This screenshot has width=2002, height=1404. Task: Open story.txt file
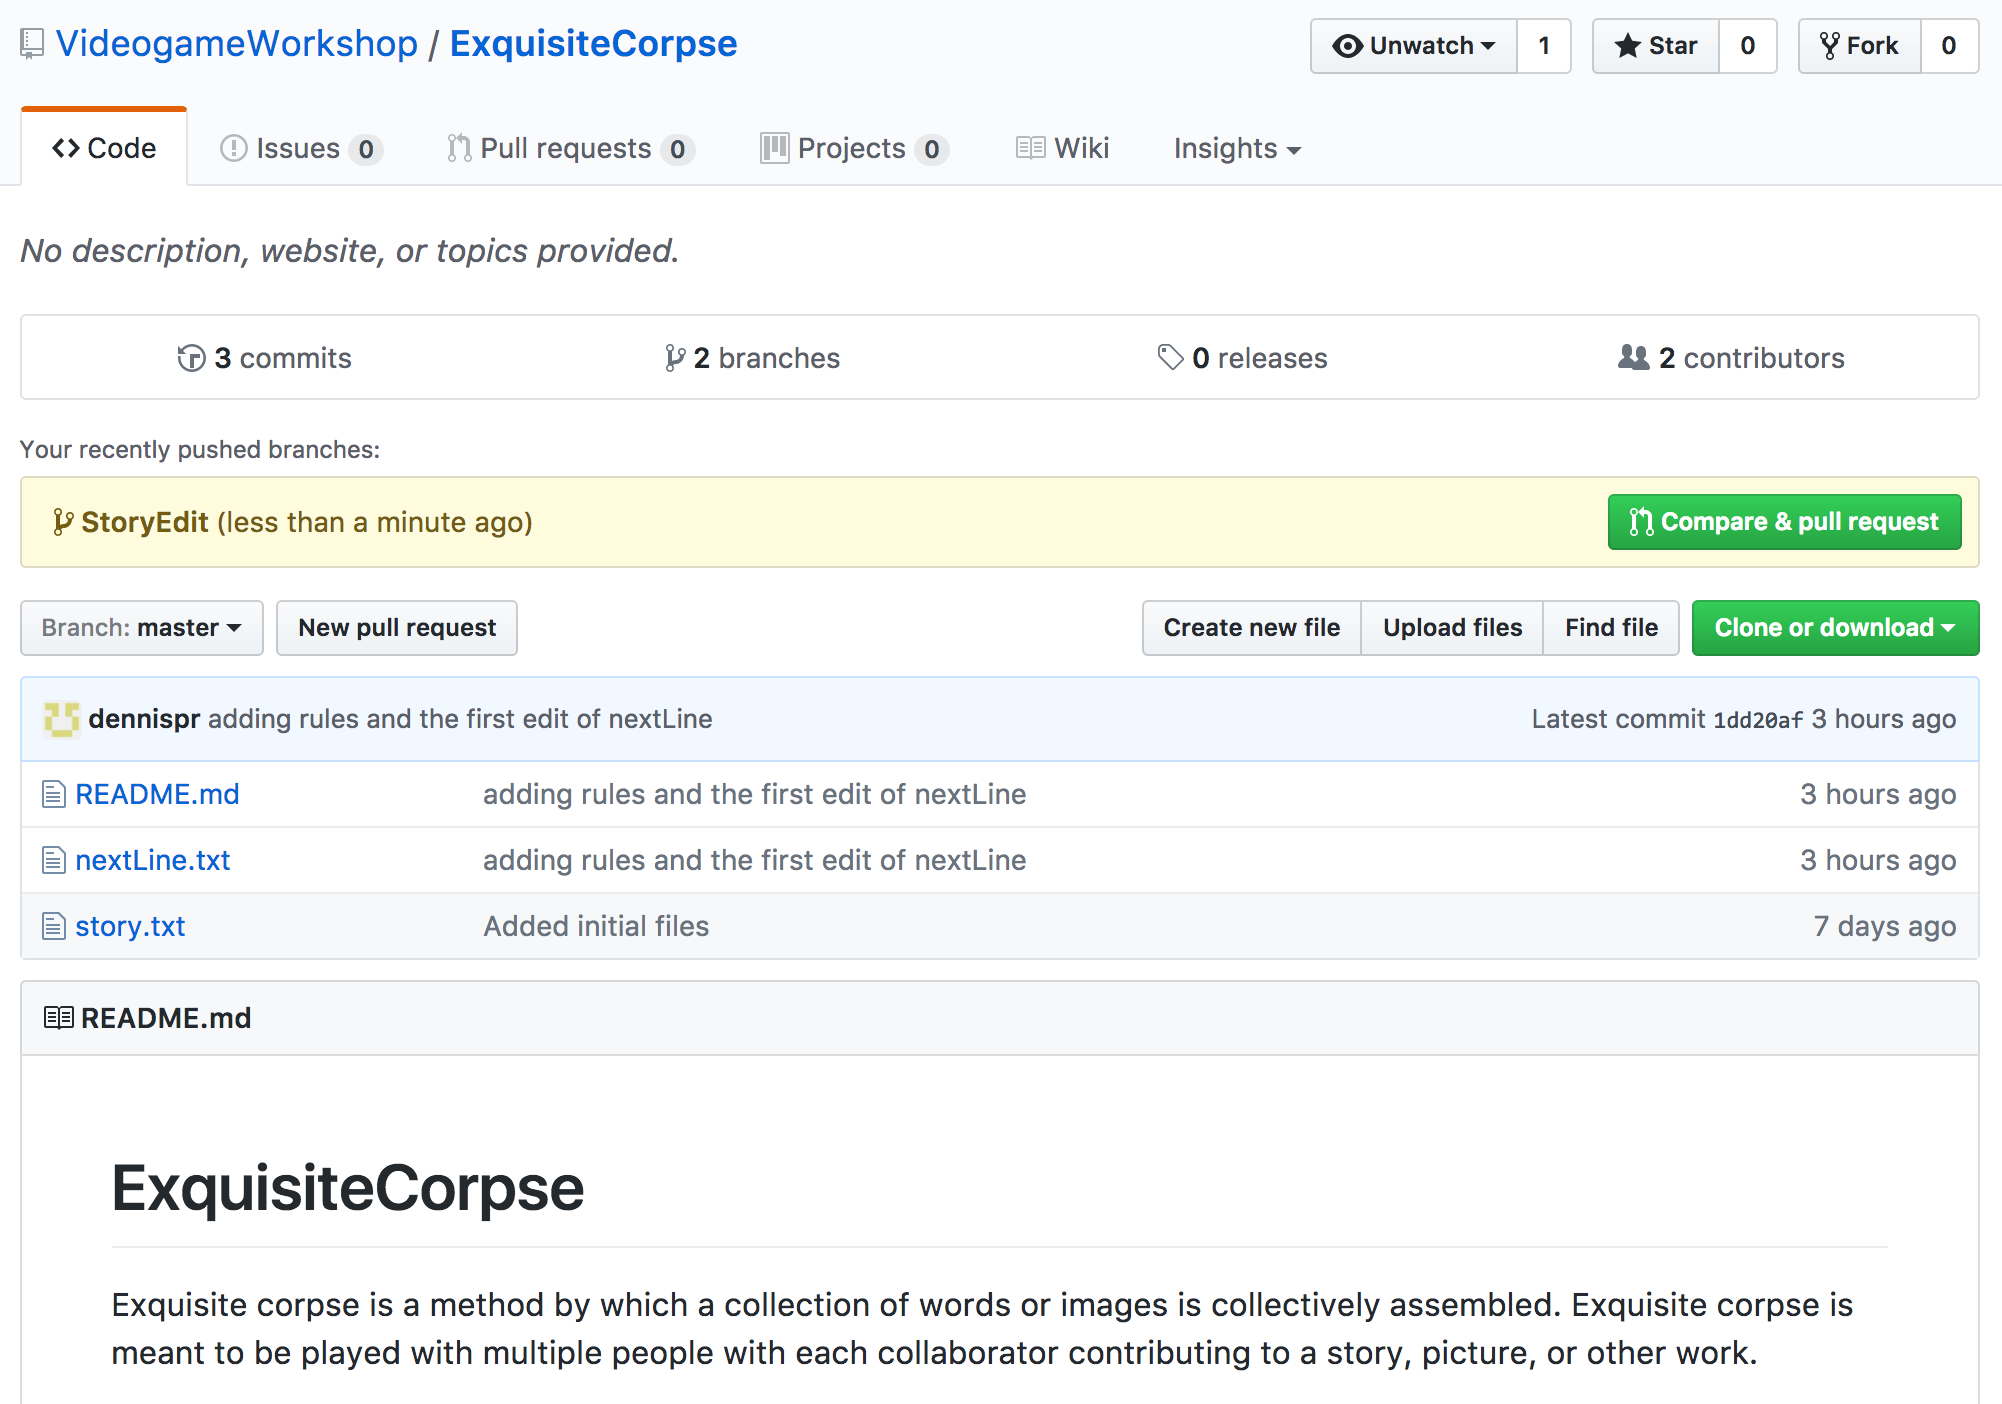pos(130,926)
